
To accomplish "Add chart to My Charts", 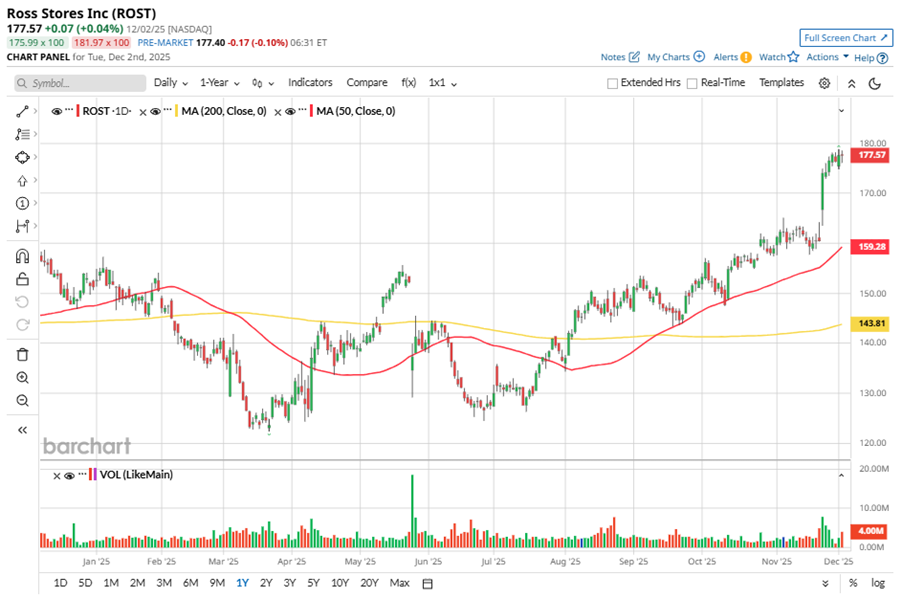I will click(x=676, y=57).
